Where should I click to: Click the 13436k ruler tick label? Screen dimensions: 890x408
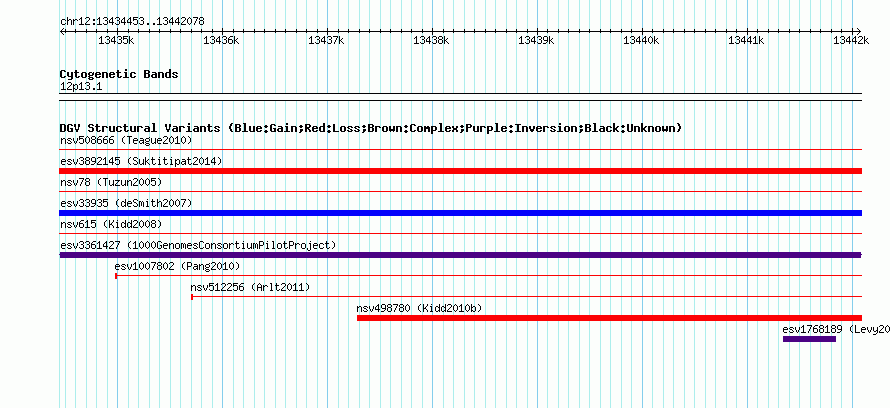click(221, 40)
